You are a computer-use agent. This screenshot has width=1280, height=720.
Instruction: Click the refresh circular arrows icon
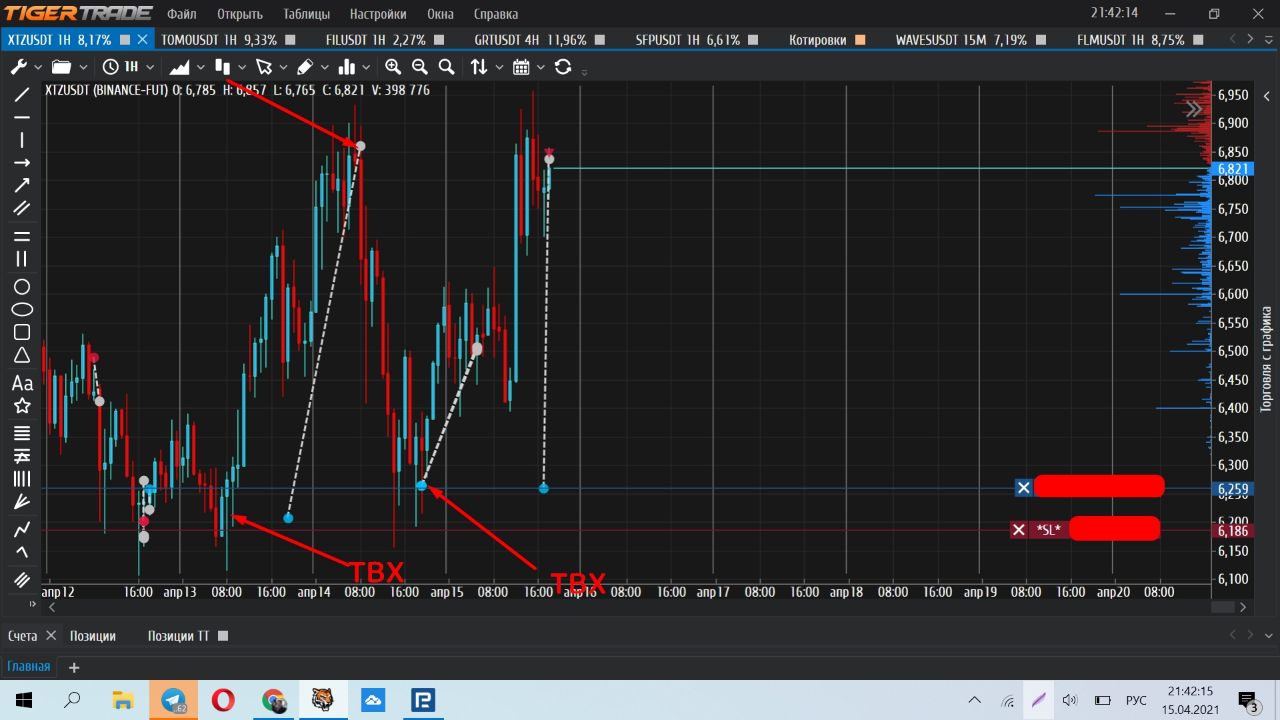(563, 67)
